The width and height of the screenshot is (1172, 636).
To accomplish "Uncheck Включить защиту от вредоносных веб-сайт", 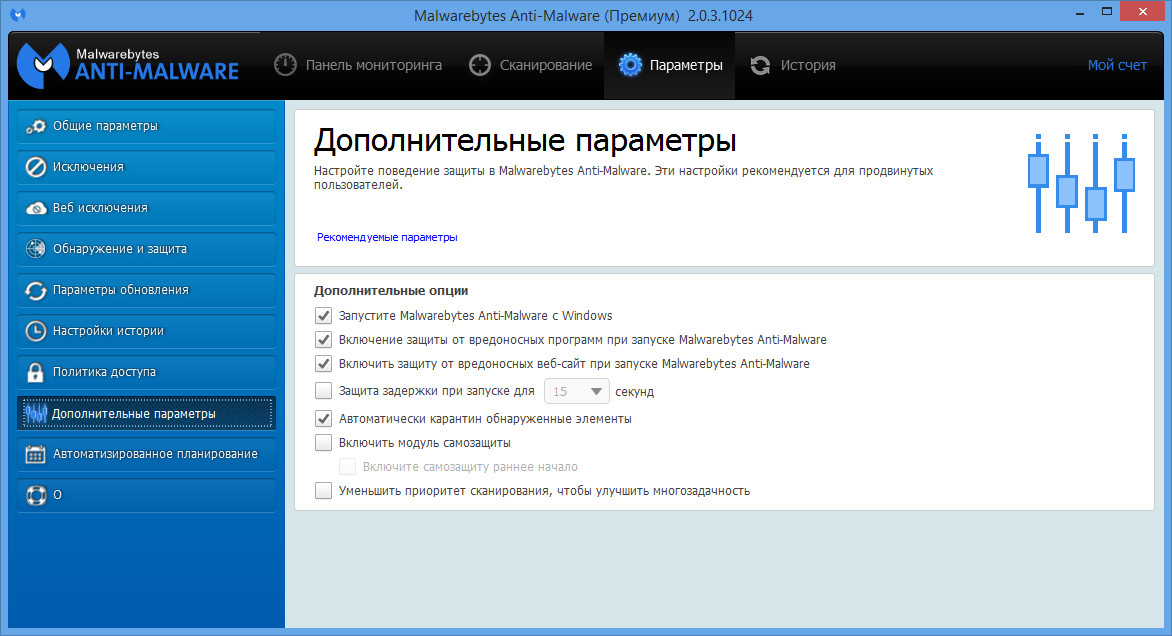I will tap(323, 363).
